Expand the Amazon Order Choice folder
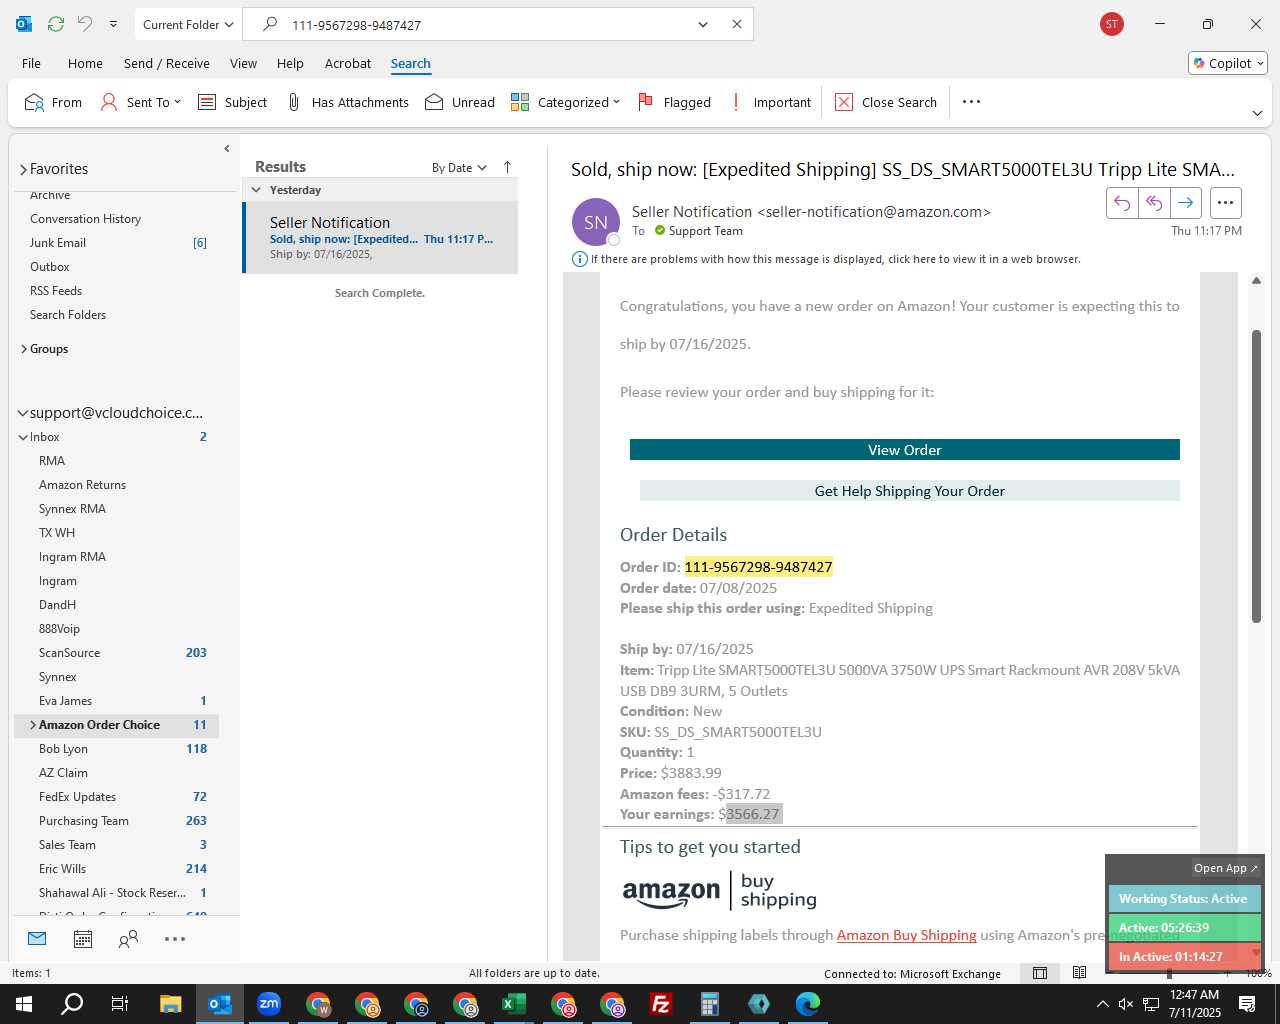The width and height of the screenshot is (1280, 1024). [x=33, y=725]
